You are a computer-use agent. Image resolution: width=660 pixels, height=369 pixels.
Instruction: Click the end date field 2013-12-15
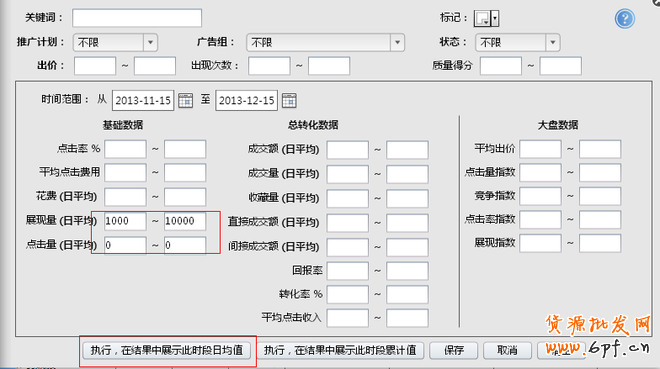tap(246, 101)
